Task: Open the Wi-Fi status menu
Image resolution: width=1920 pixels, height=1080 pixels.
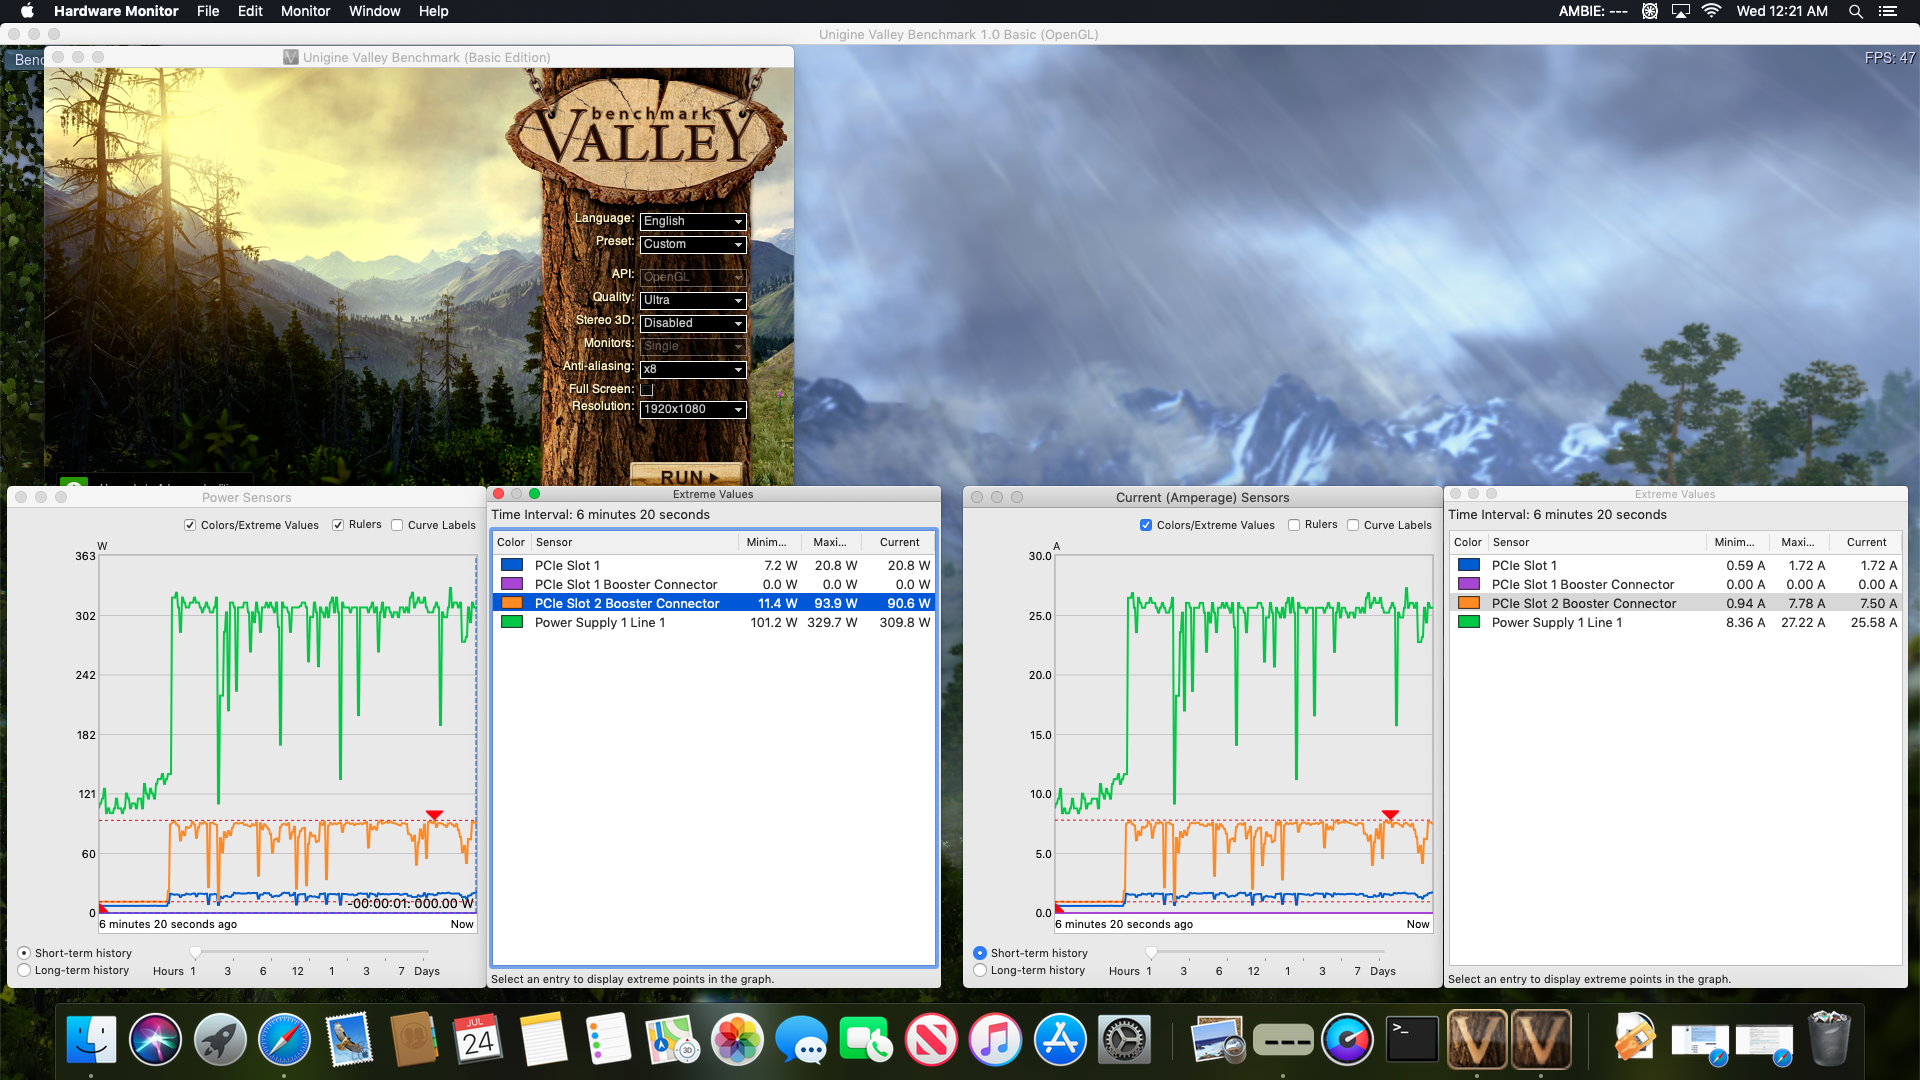Action: [1711, 11]
